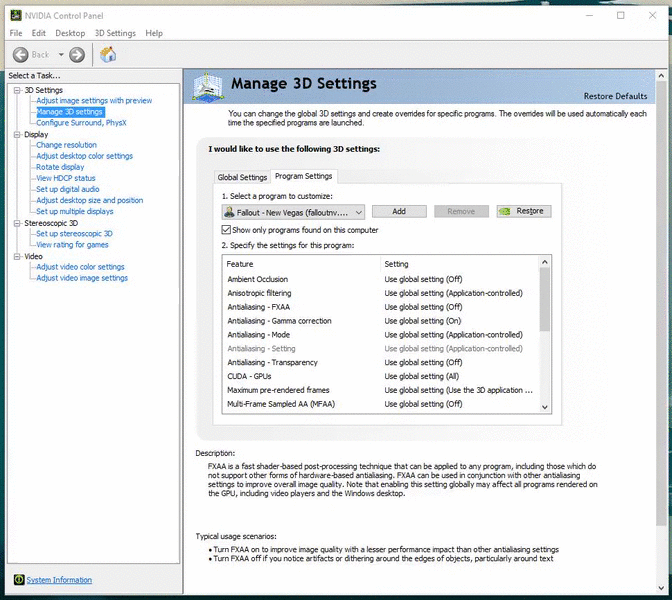The image size is (672, 600).
Task: Select Manage 3D settings in task tree
Action: (x=70, y=112)
